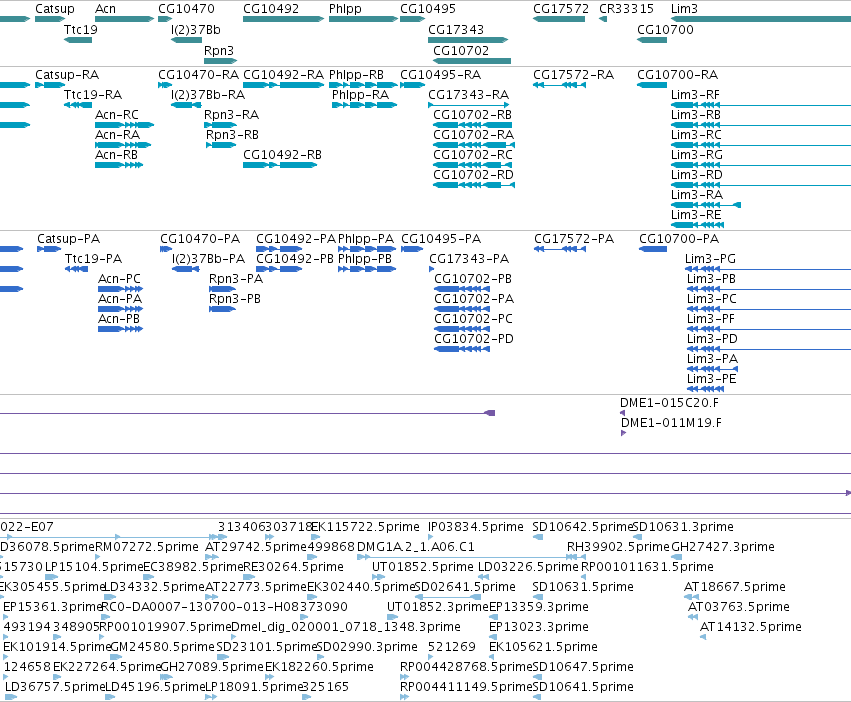The height and width of the screenshot is (702, 851).
Task: Click protein CG10702-PC
Action: tap(462, 330)
